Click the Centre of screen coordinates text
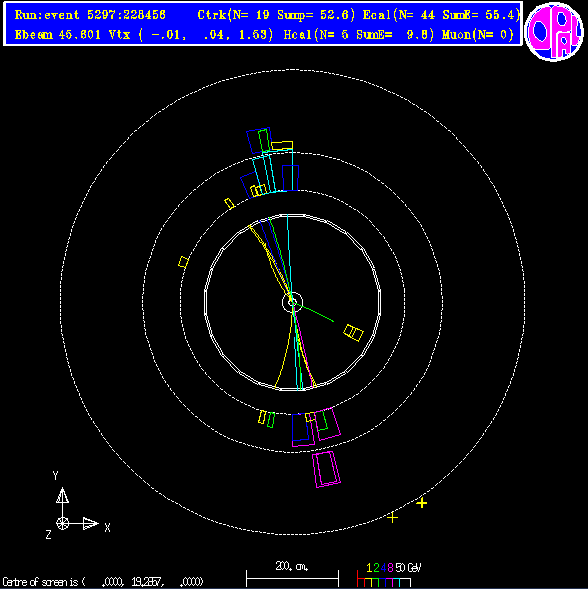 pos(103,582)
